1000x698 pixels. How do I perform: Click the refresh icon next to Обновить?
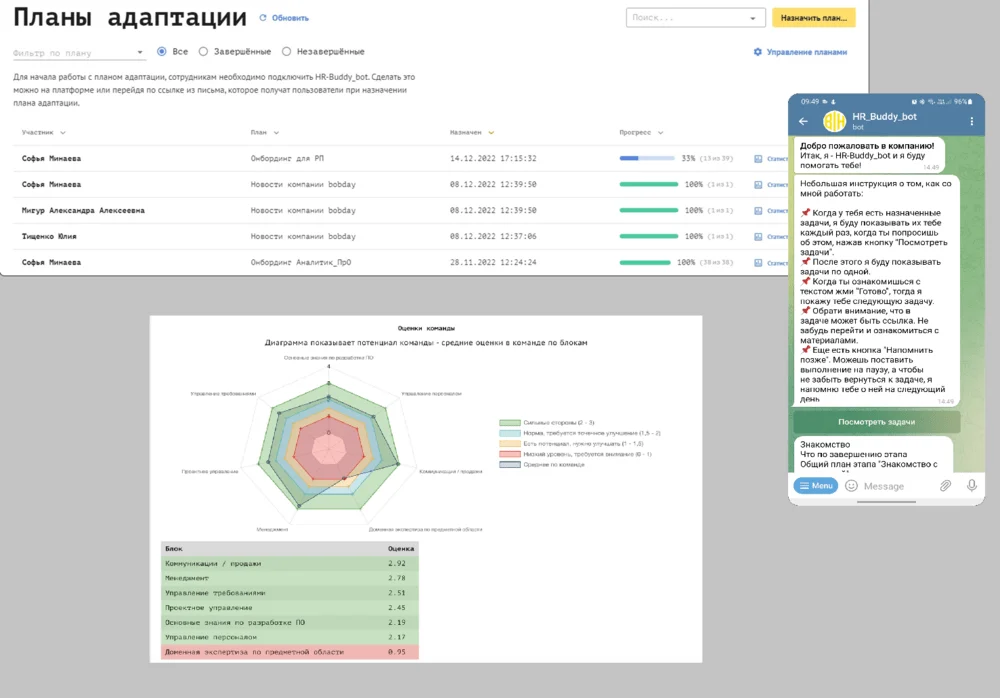point(263,18)
